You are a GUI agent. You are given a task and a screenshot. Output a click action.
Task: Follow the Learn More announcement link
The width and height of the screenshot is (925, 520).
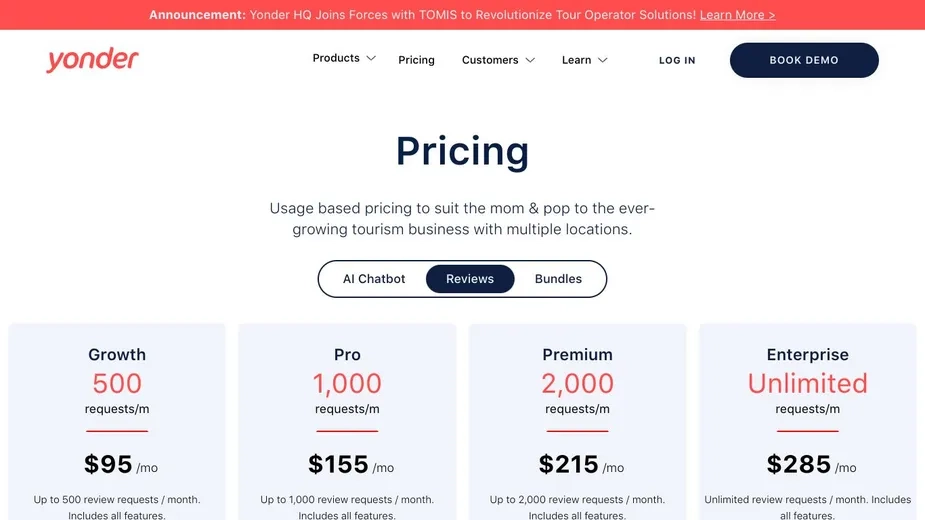737,15
